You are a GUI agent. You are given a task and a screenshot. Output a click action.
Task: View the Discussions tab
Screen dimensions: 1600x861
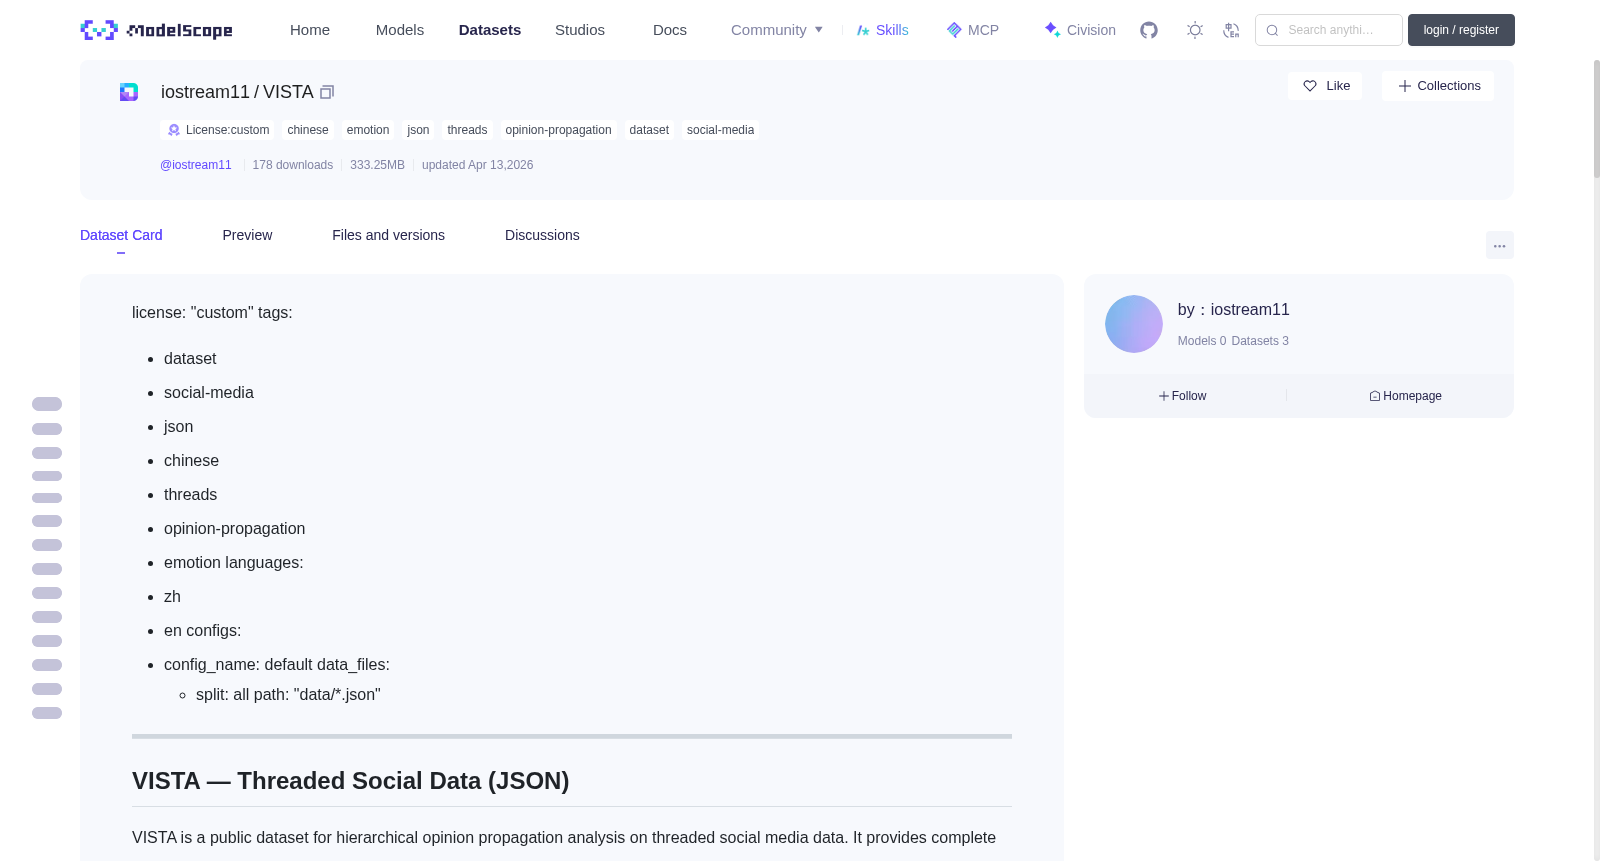point(542,235)
